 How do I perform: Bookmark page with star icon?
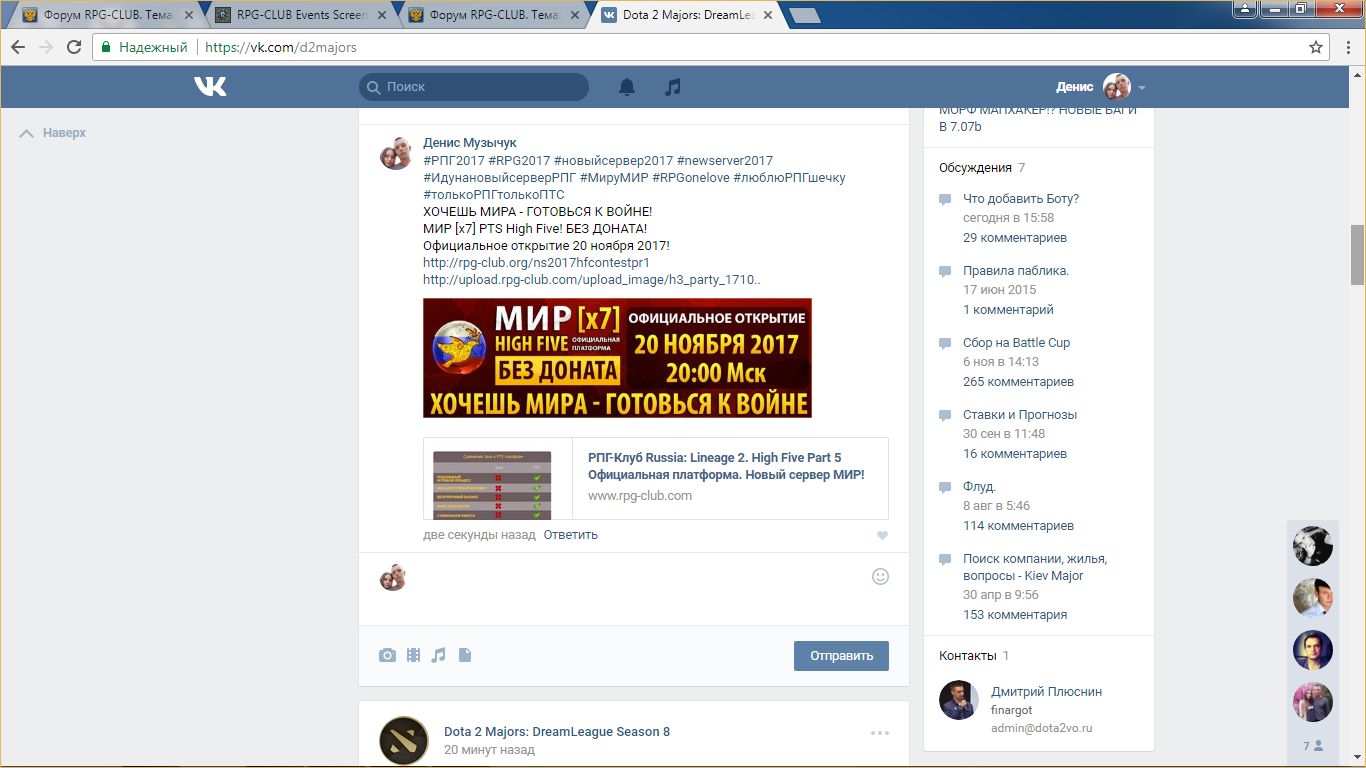point(1316,47)
